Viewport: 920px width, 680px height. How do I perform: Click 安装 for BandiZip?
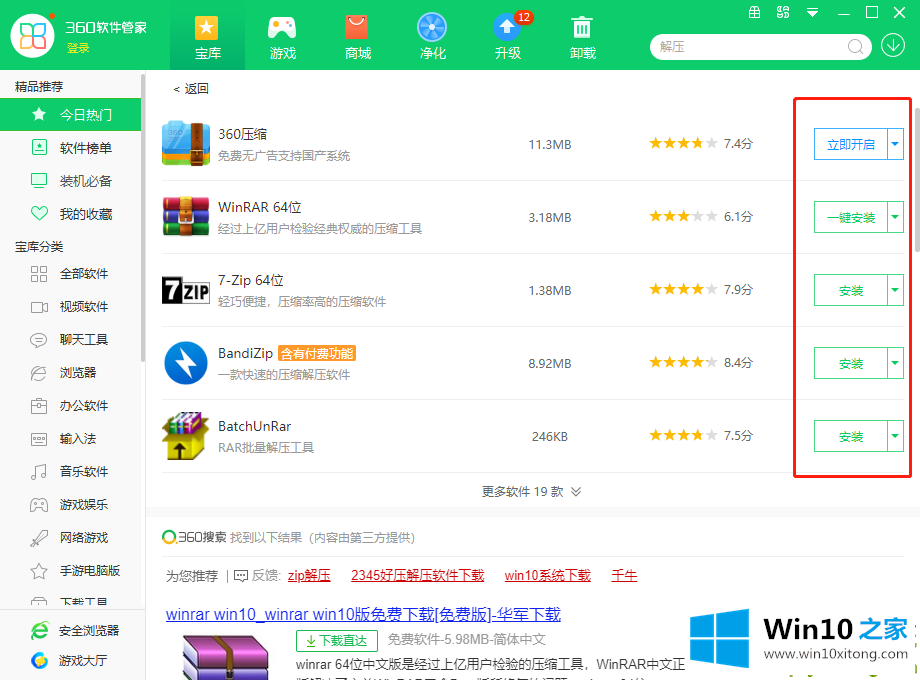[851, 363]
